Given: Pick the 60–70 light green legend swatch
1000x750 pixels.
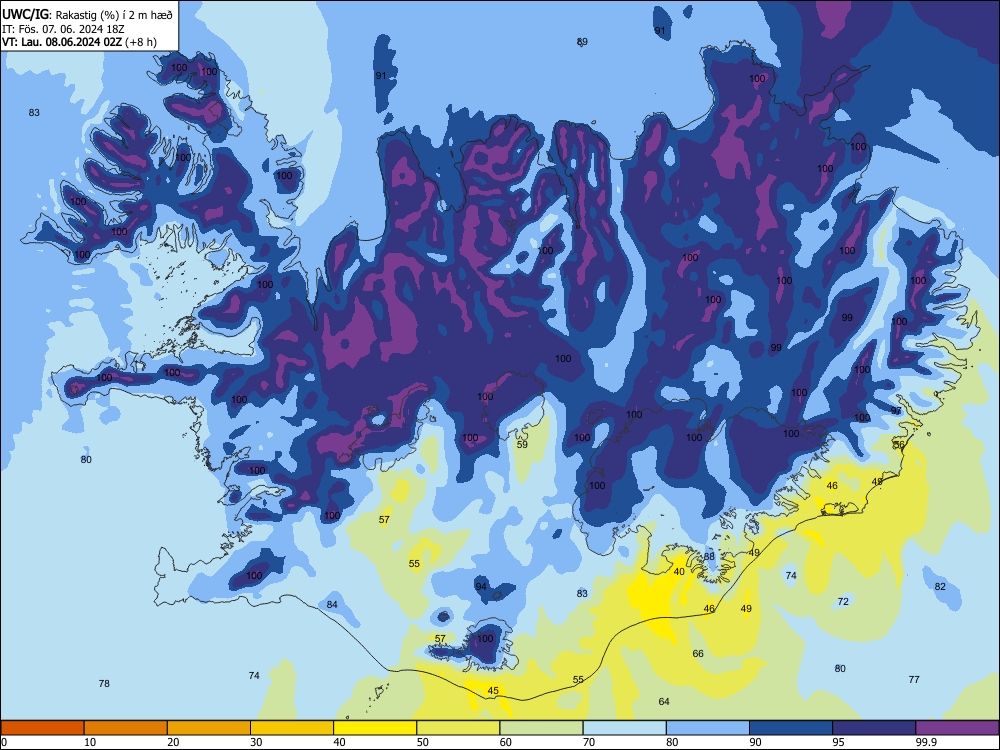Looking at the screenshot, I should click(541, 728).
